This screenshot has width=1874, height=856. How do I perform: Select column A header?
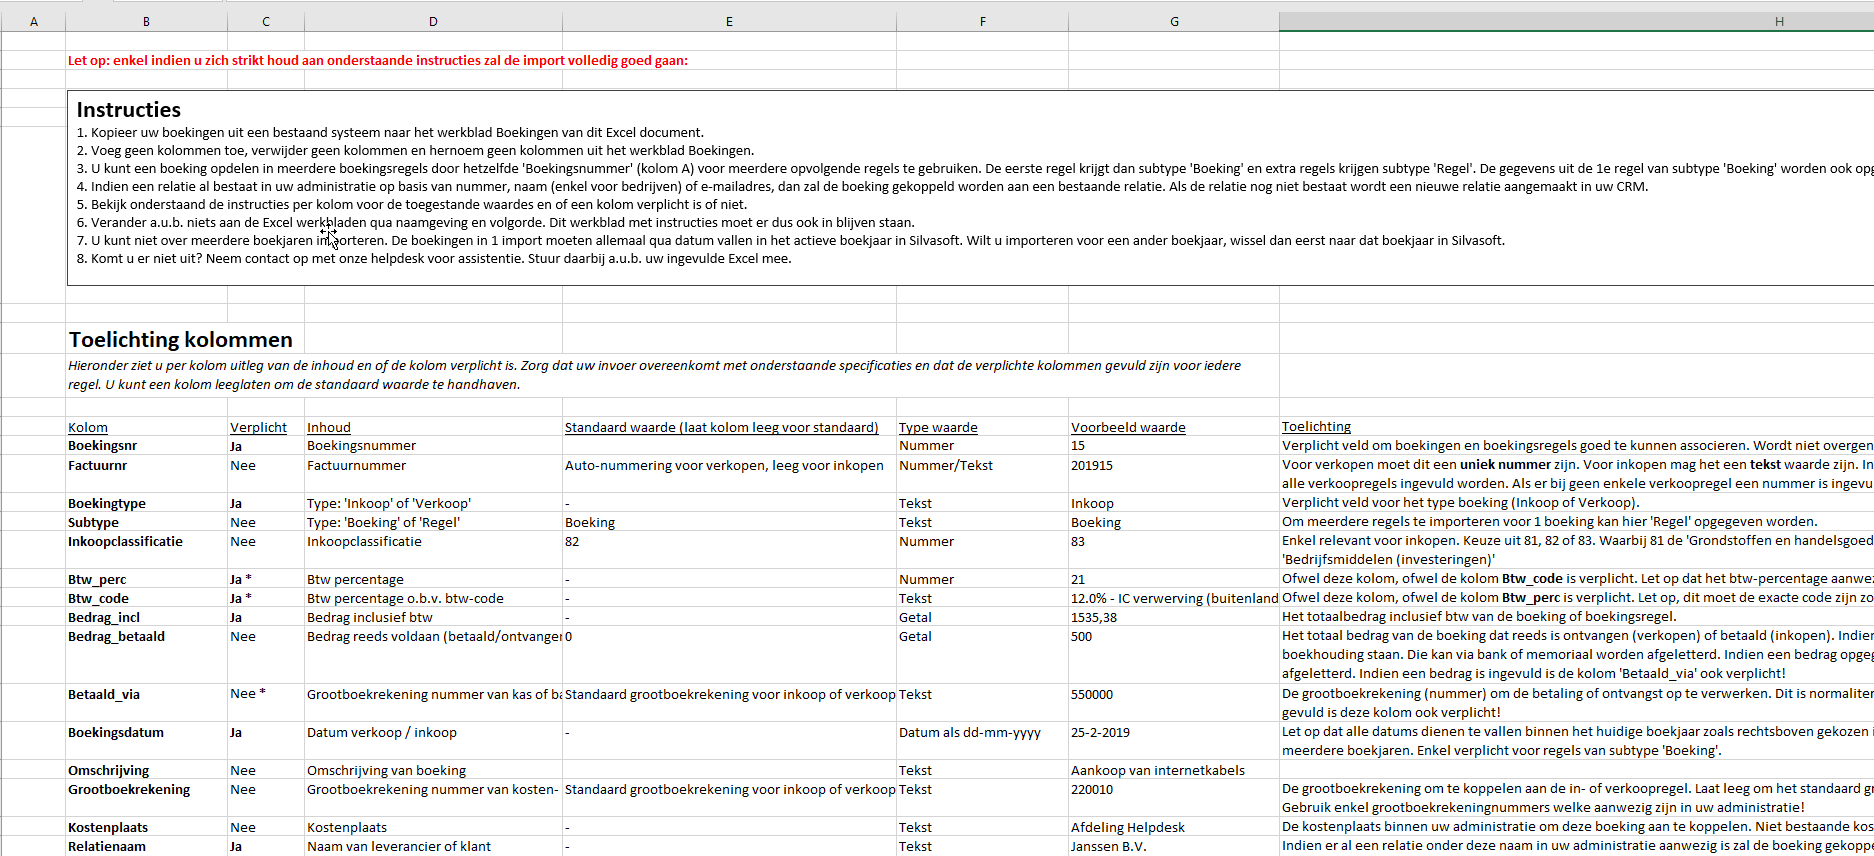click(33, 21)
